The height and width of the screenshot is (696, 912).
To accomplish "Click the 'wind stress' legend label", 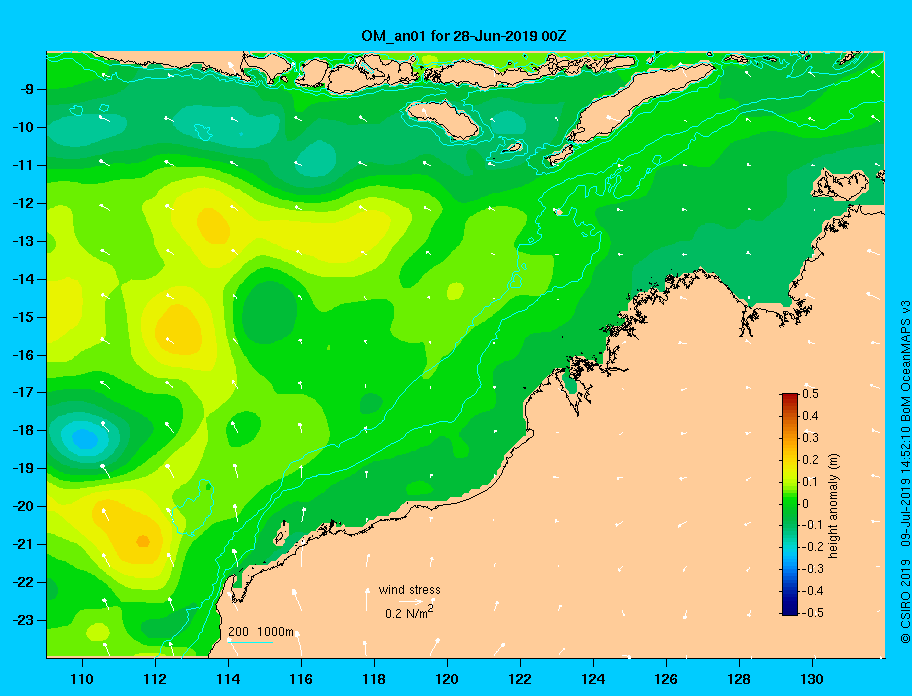I will click(x=409, y=590).
